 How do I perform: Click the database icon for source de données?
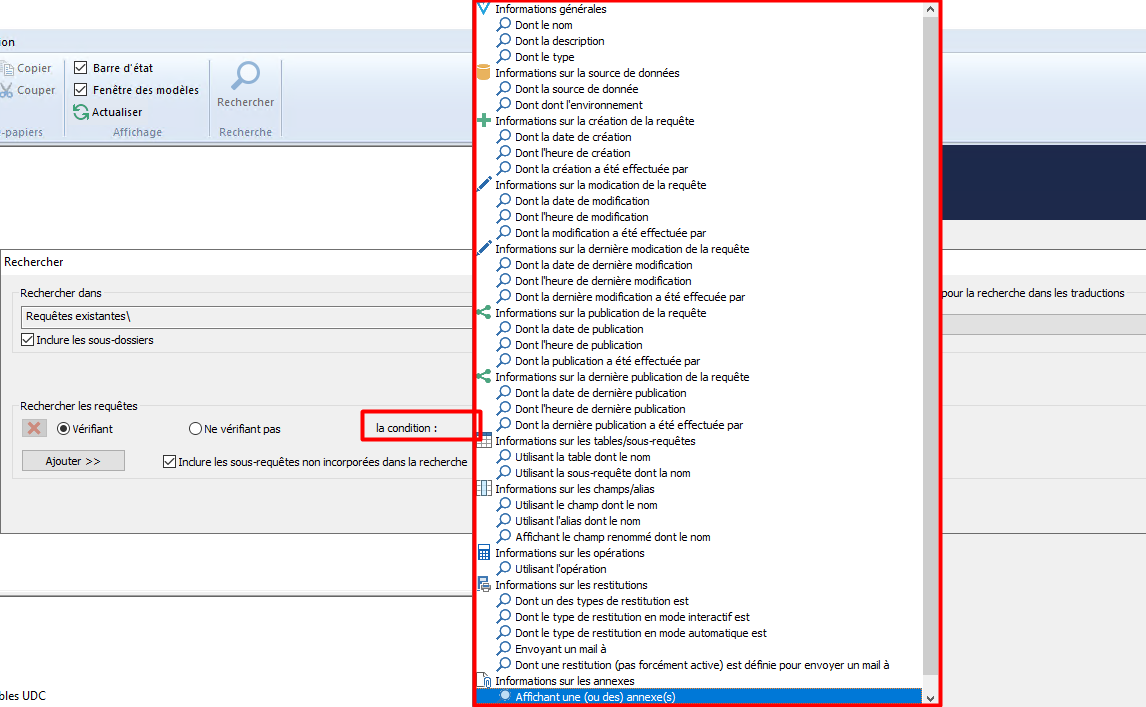(484, 73)
